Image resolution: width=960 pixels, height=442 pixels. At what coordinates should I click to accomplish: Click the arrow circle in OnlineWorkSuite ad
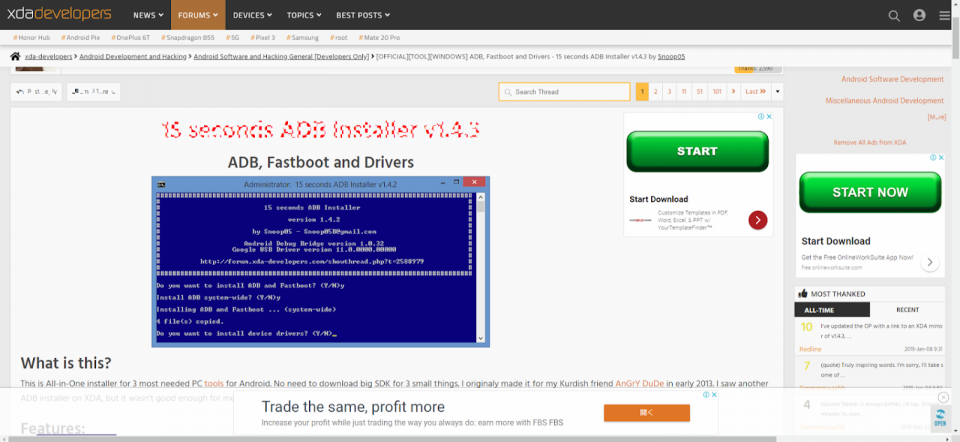(x=931, y=262)
